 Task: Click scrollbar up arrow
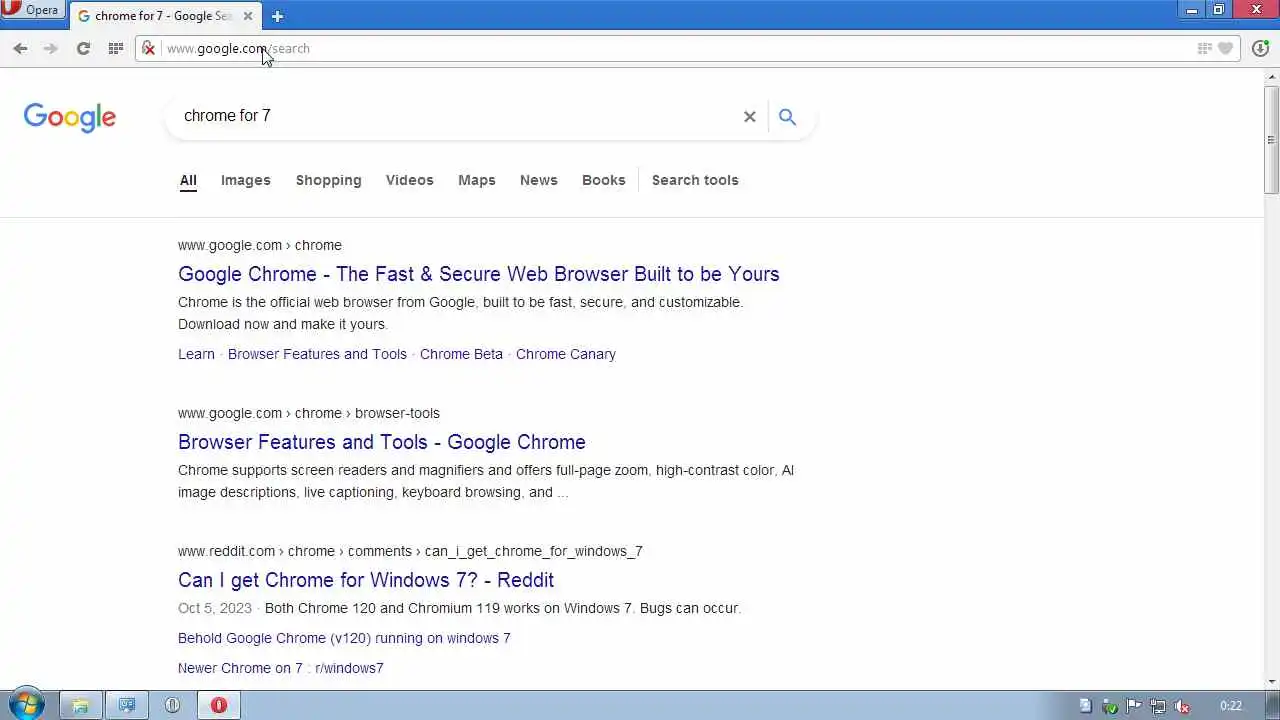(1272, 77)
